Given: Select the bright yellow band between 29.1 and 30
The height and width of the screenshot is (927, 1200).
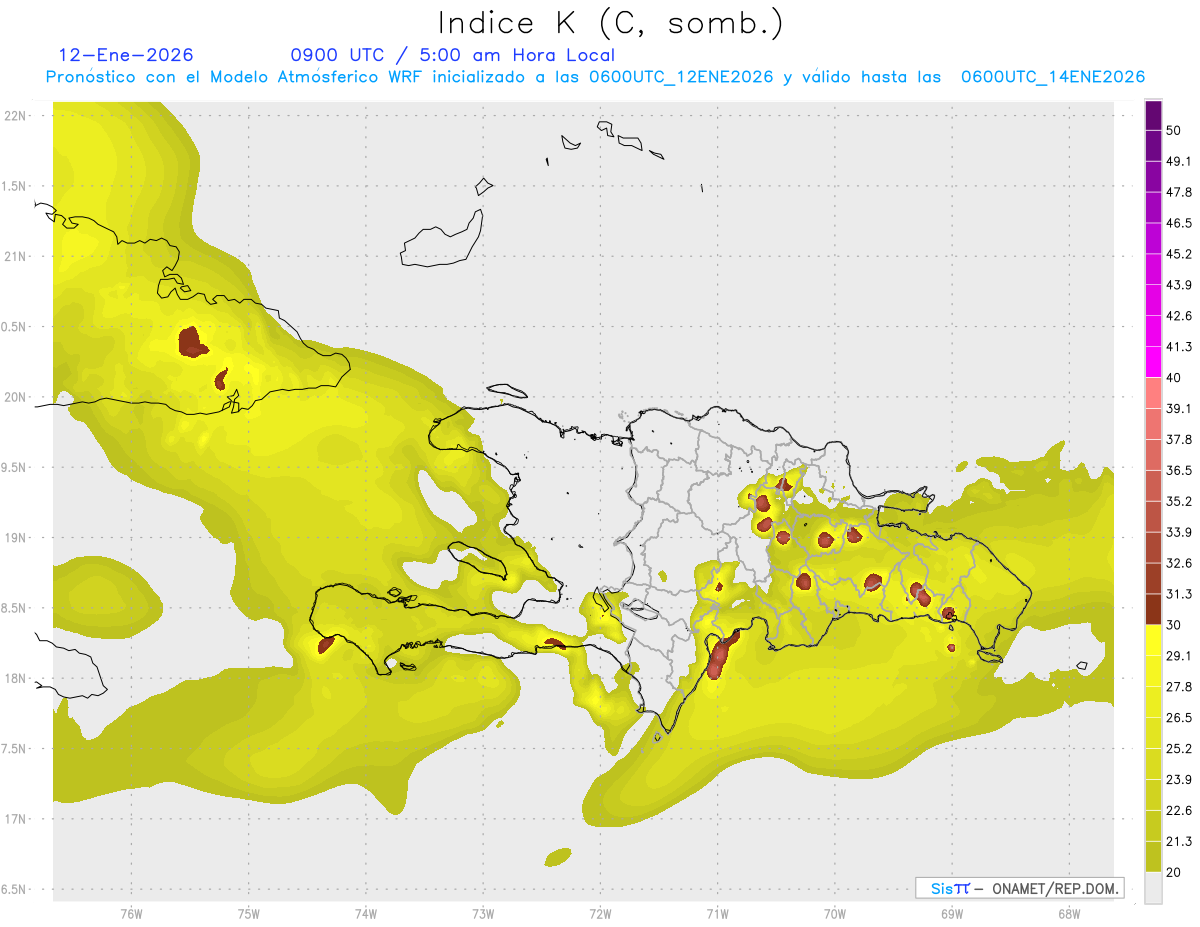Looking at the screenshot, I should click(x=1153, y=640).
